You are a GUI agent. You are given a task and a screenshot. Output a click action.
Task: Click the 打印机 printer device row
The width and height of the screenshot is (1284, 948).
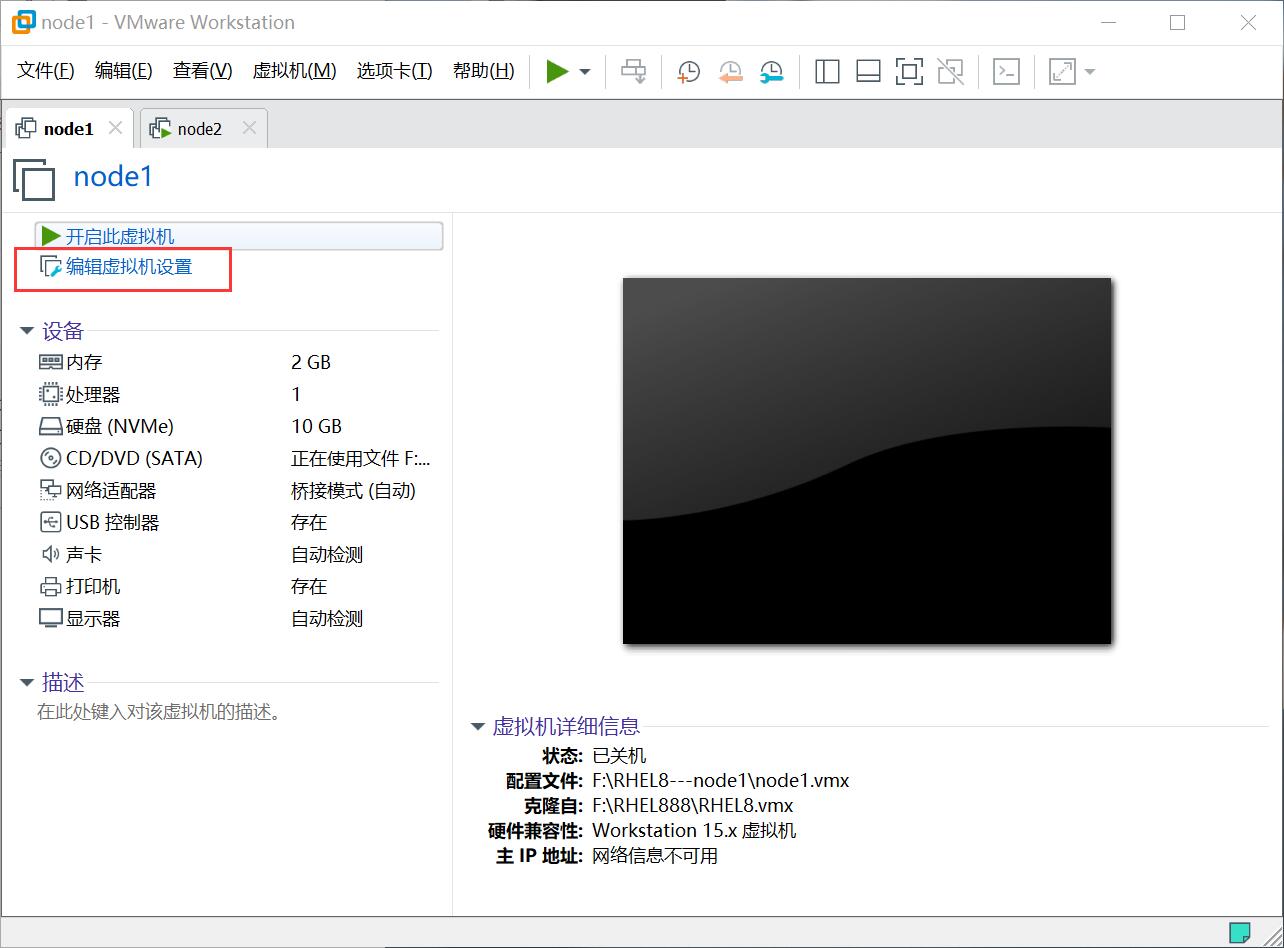(x=236, y=586)
